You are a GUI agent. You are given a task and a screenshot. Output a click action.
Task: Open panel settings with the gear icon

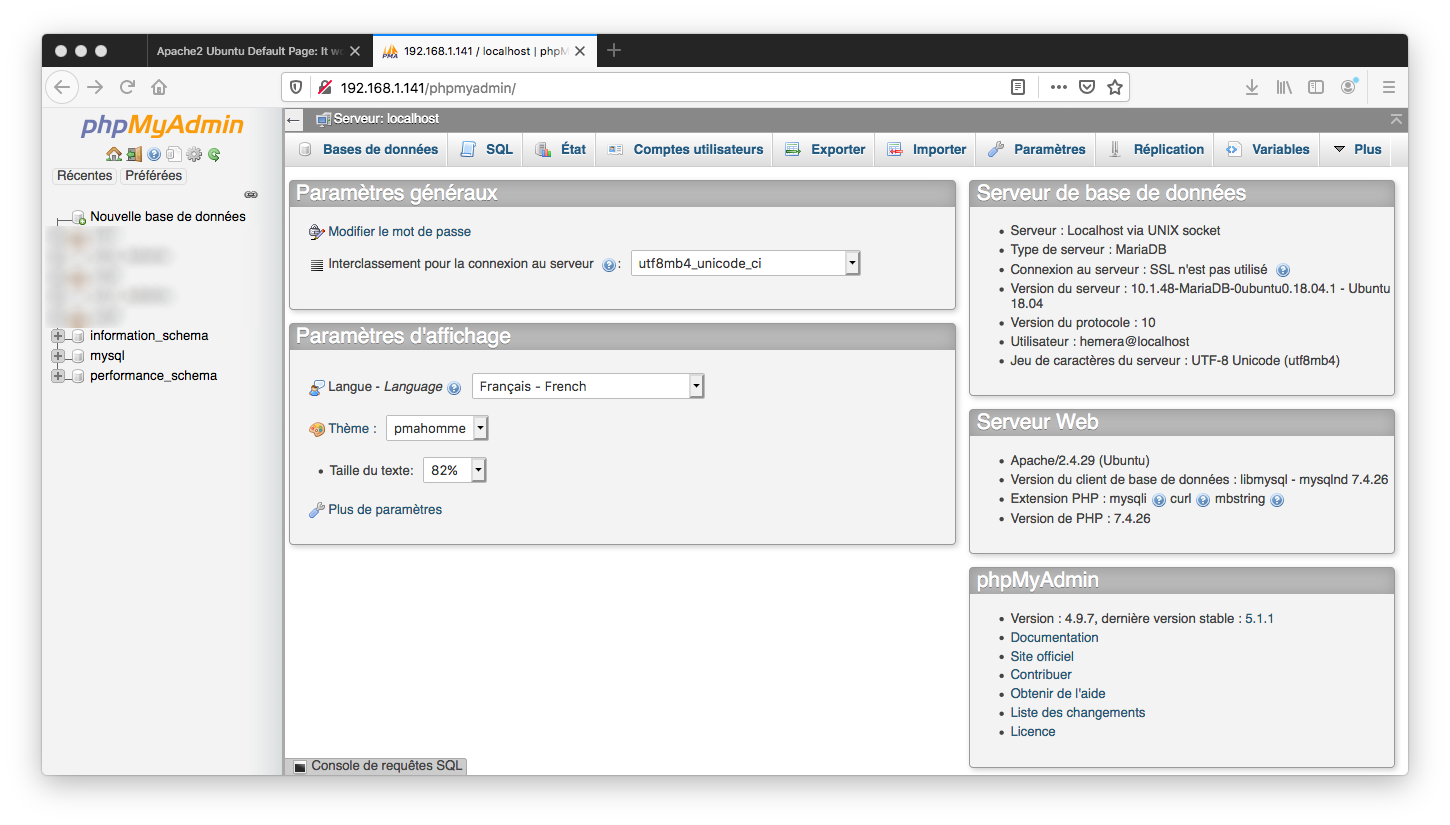pos(193,154)
